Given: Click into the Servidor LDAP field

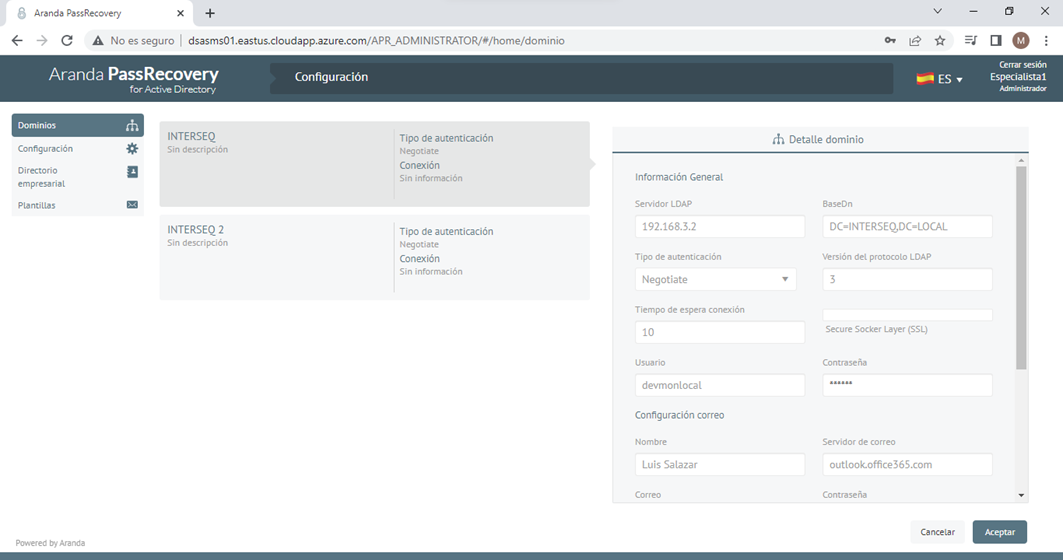Looking at the screenshot, I should (x=719, y=227).
